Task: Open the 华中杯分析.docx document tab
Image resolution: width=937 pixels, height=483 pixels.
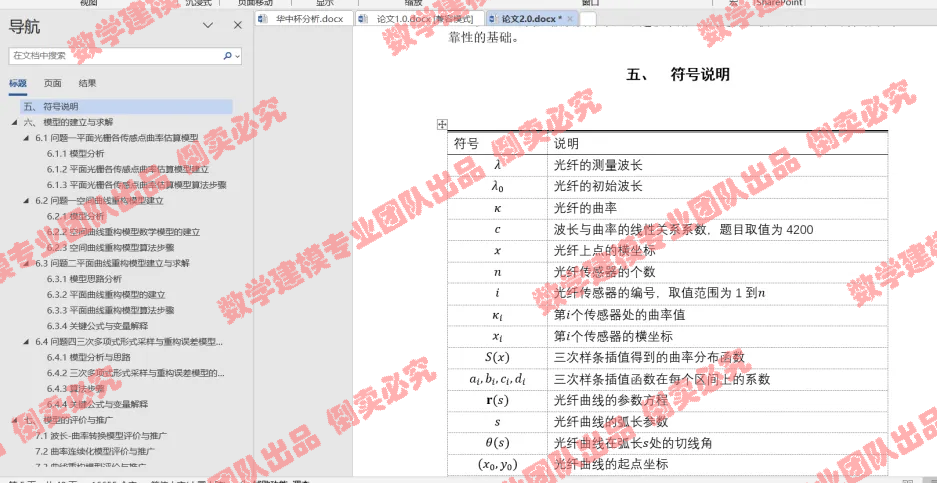Action: tap(312, 18)
